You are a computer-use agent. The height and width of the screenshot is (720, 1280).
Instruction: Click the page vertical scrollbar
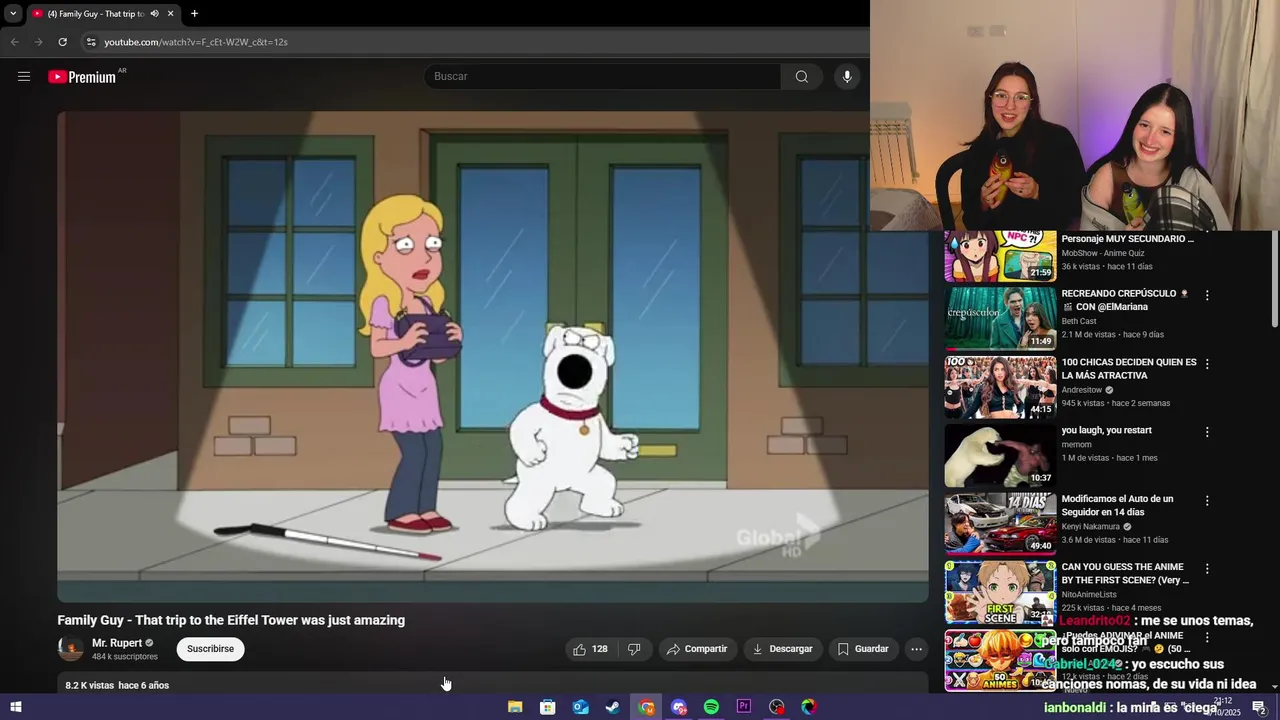click(x=1274, y=280)
